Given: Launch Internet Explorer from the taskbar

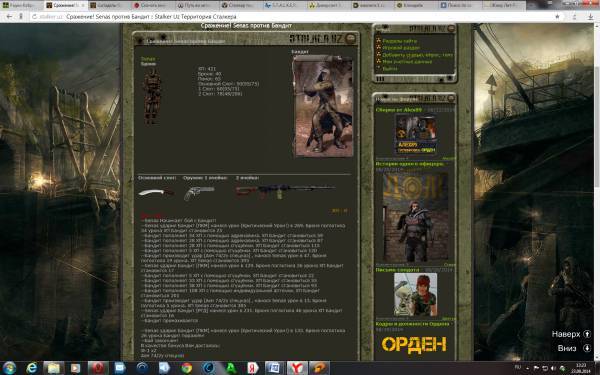Looking at the screenshot, I should (x=32, y=368).
